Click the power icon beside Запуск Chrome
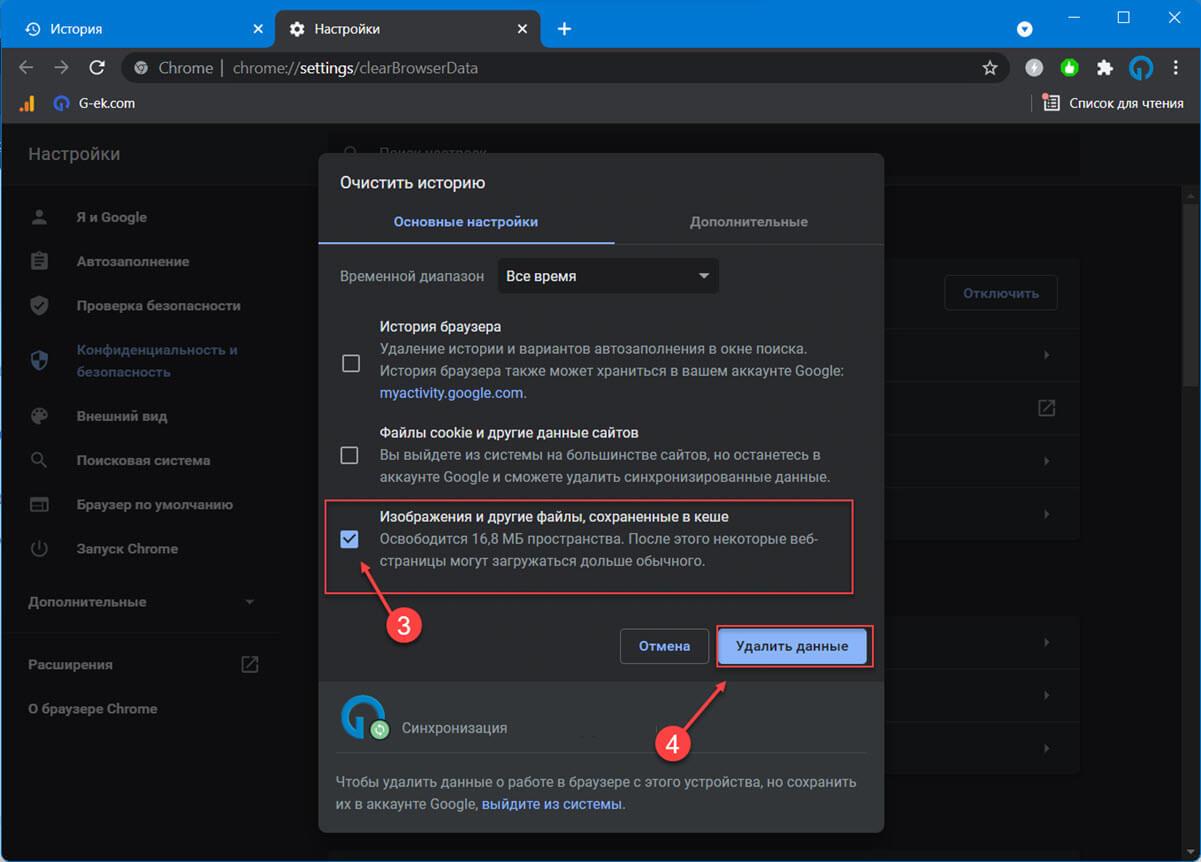The width and height of the screenshot is (1201, 862). pyautogui.click(x=39, y=548)
